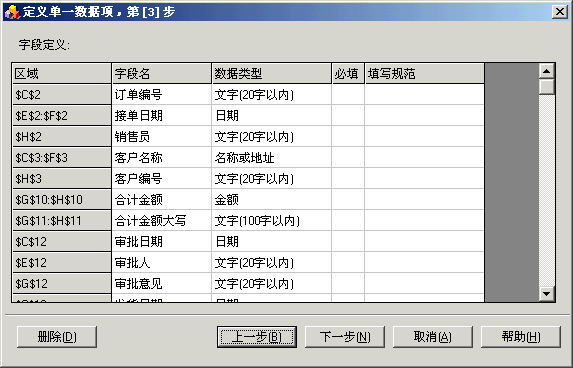Click the 删除(D) button
Image resolution: width=573 pixels, height=368 pixels.
[x=57, y=337]
